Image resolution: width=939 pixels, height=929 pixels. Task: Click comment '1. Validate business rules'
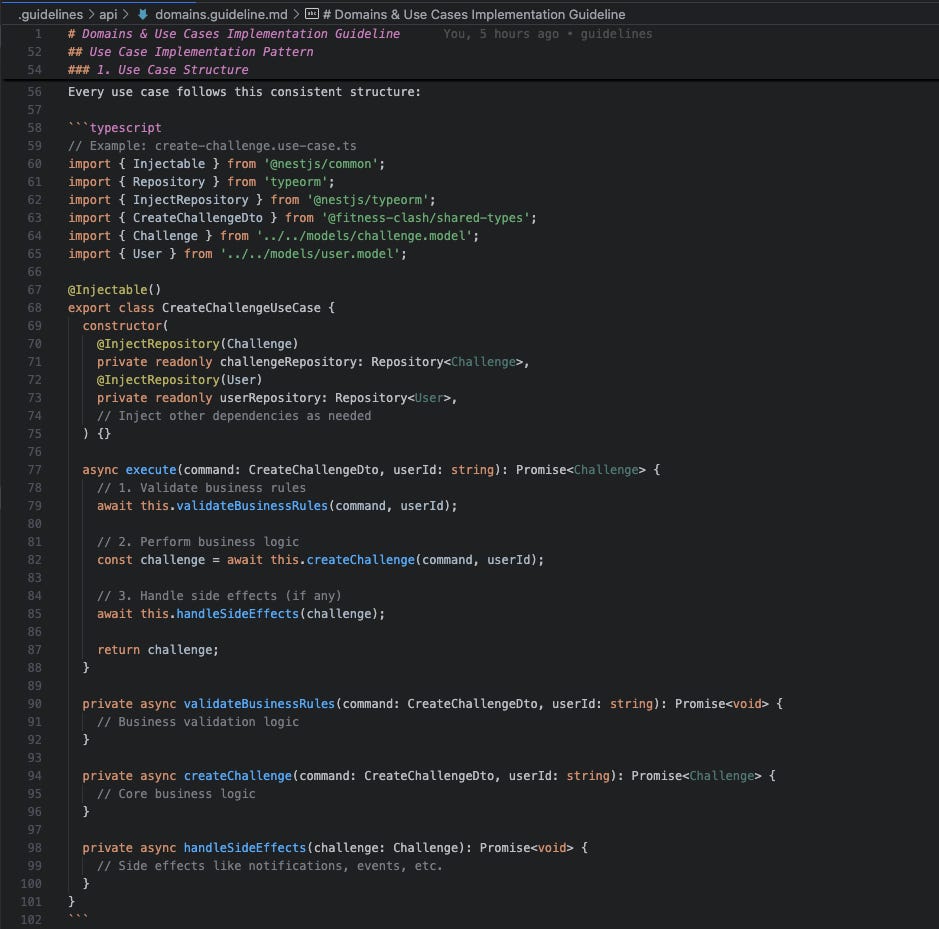(201, 488)
